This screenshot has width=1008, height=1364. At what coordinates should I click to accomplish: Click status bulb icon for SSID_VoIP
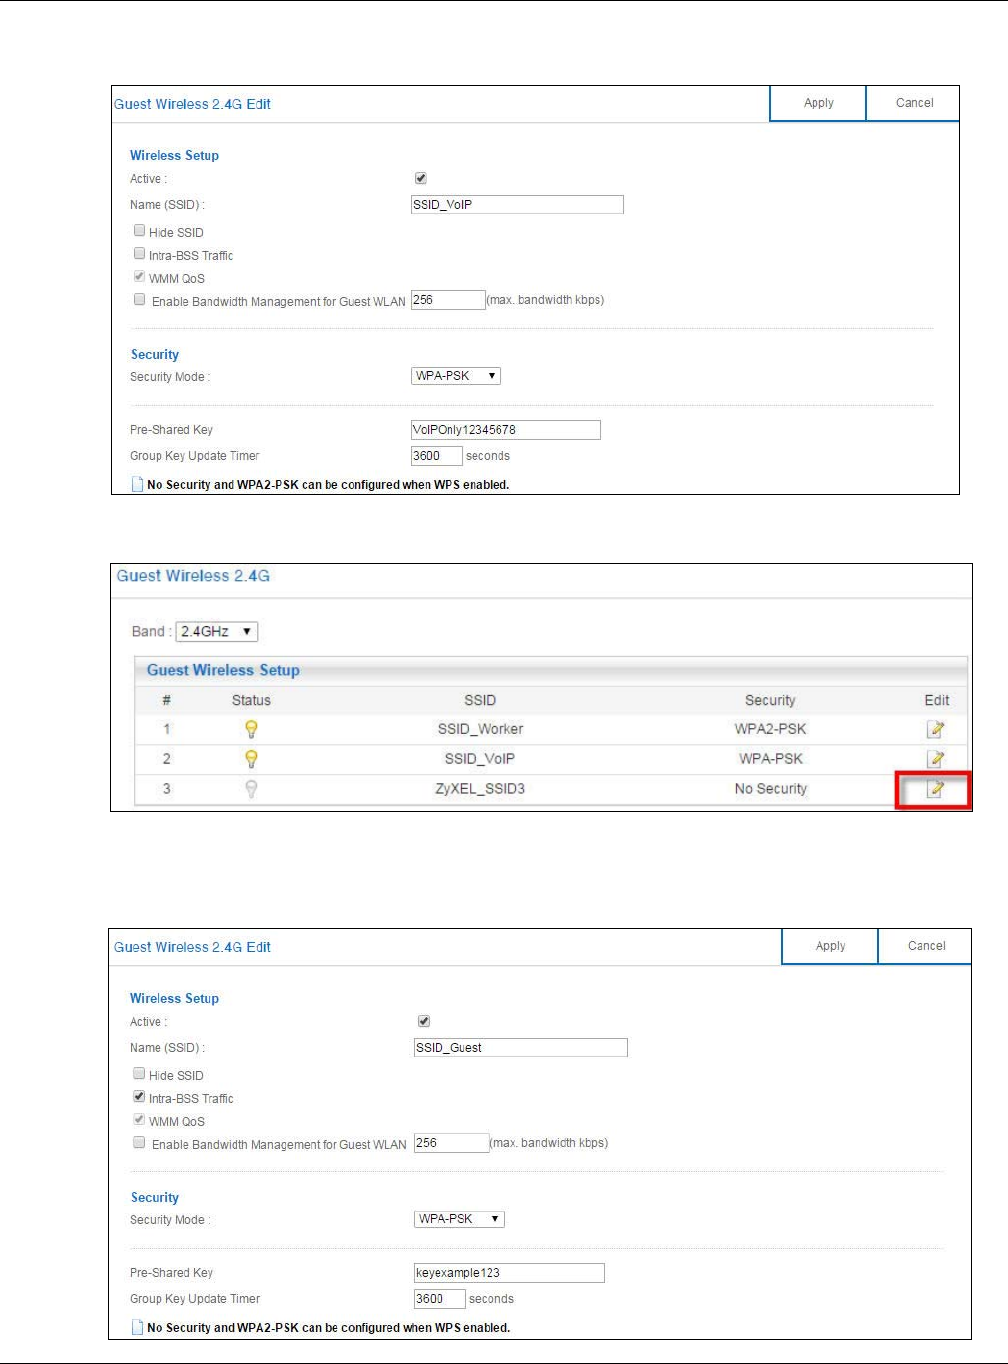coord(251,759)
